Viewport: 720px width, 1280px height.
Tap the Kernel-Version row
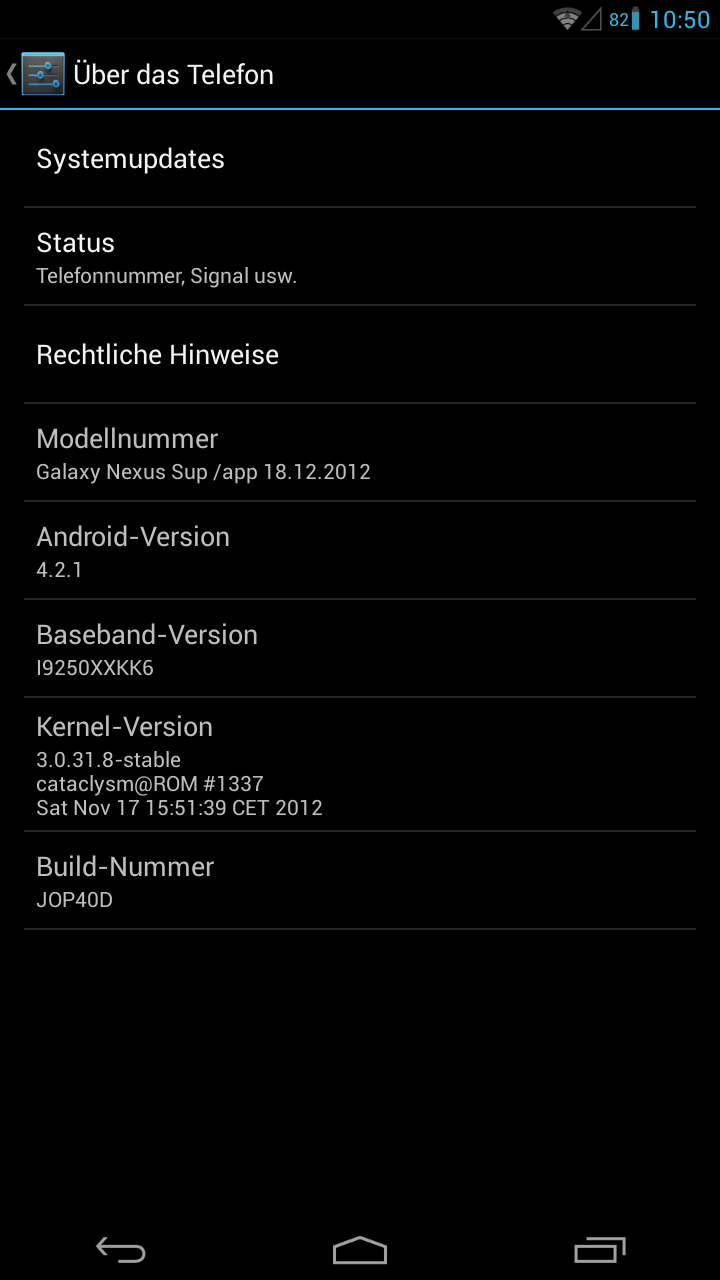pos(360,765)
